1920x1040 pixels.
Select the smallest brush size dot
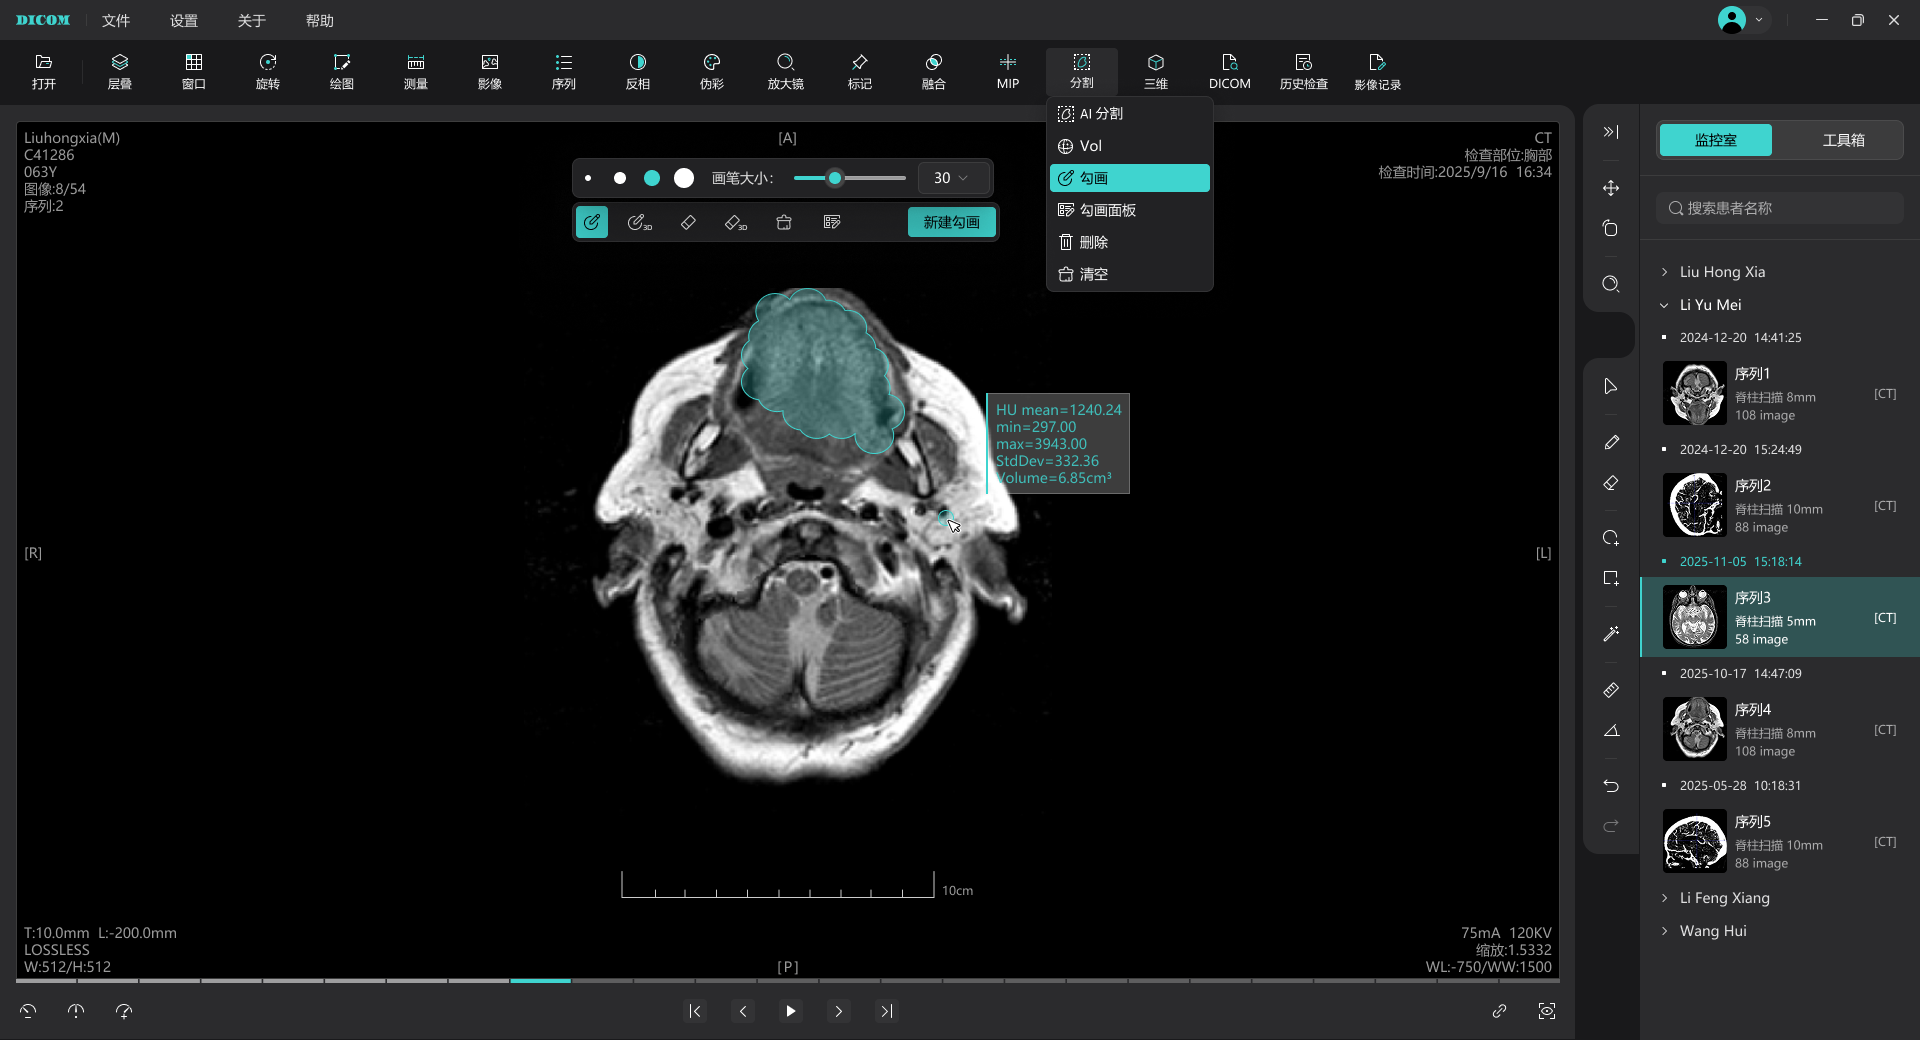(x=588, y=178)
